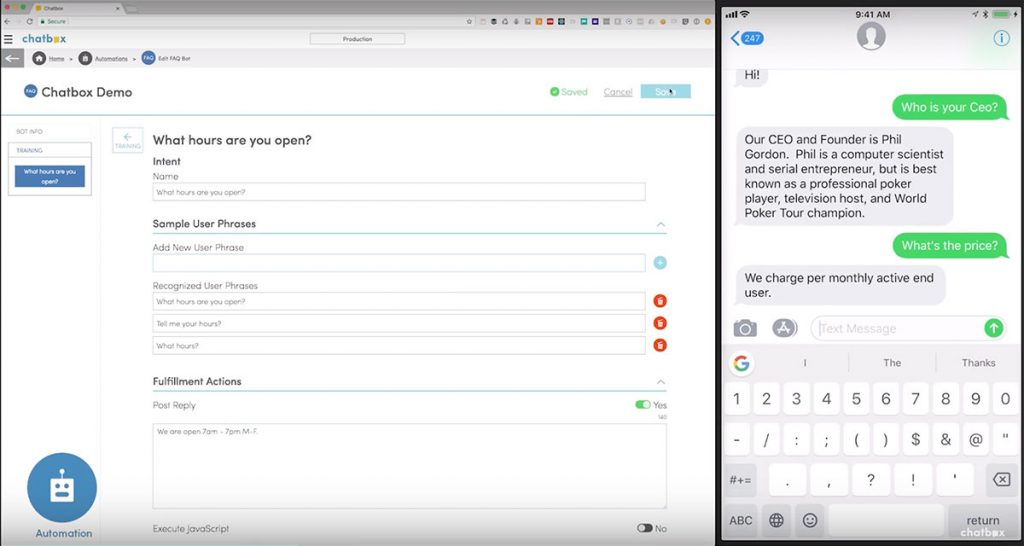Tap the number 5 key
Screen dimensions: 1024x546
tap(856, 399)
